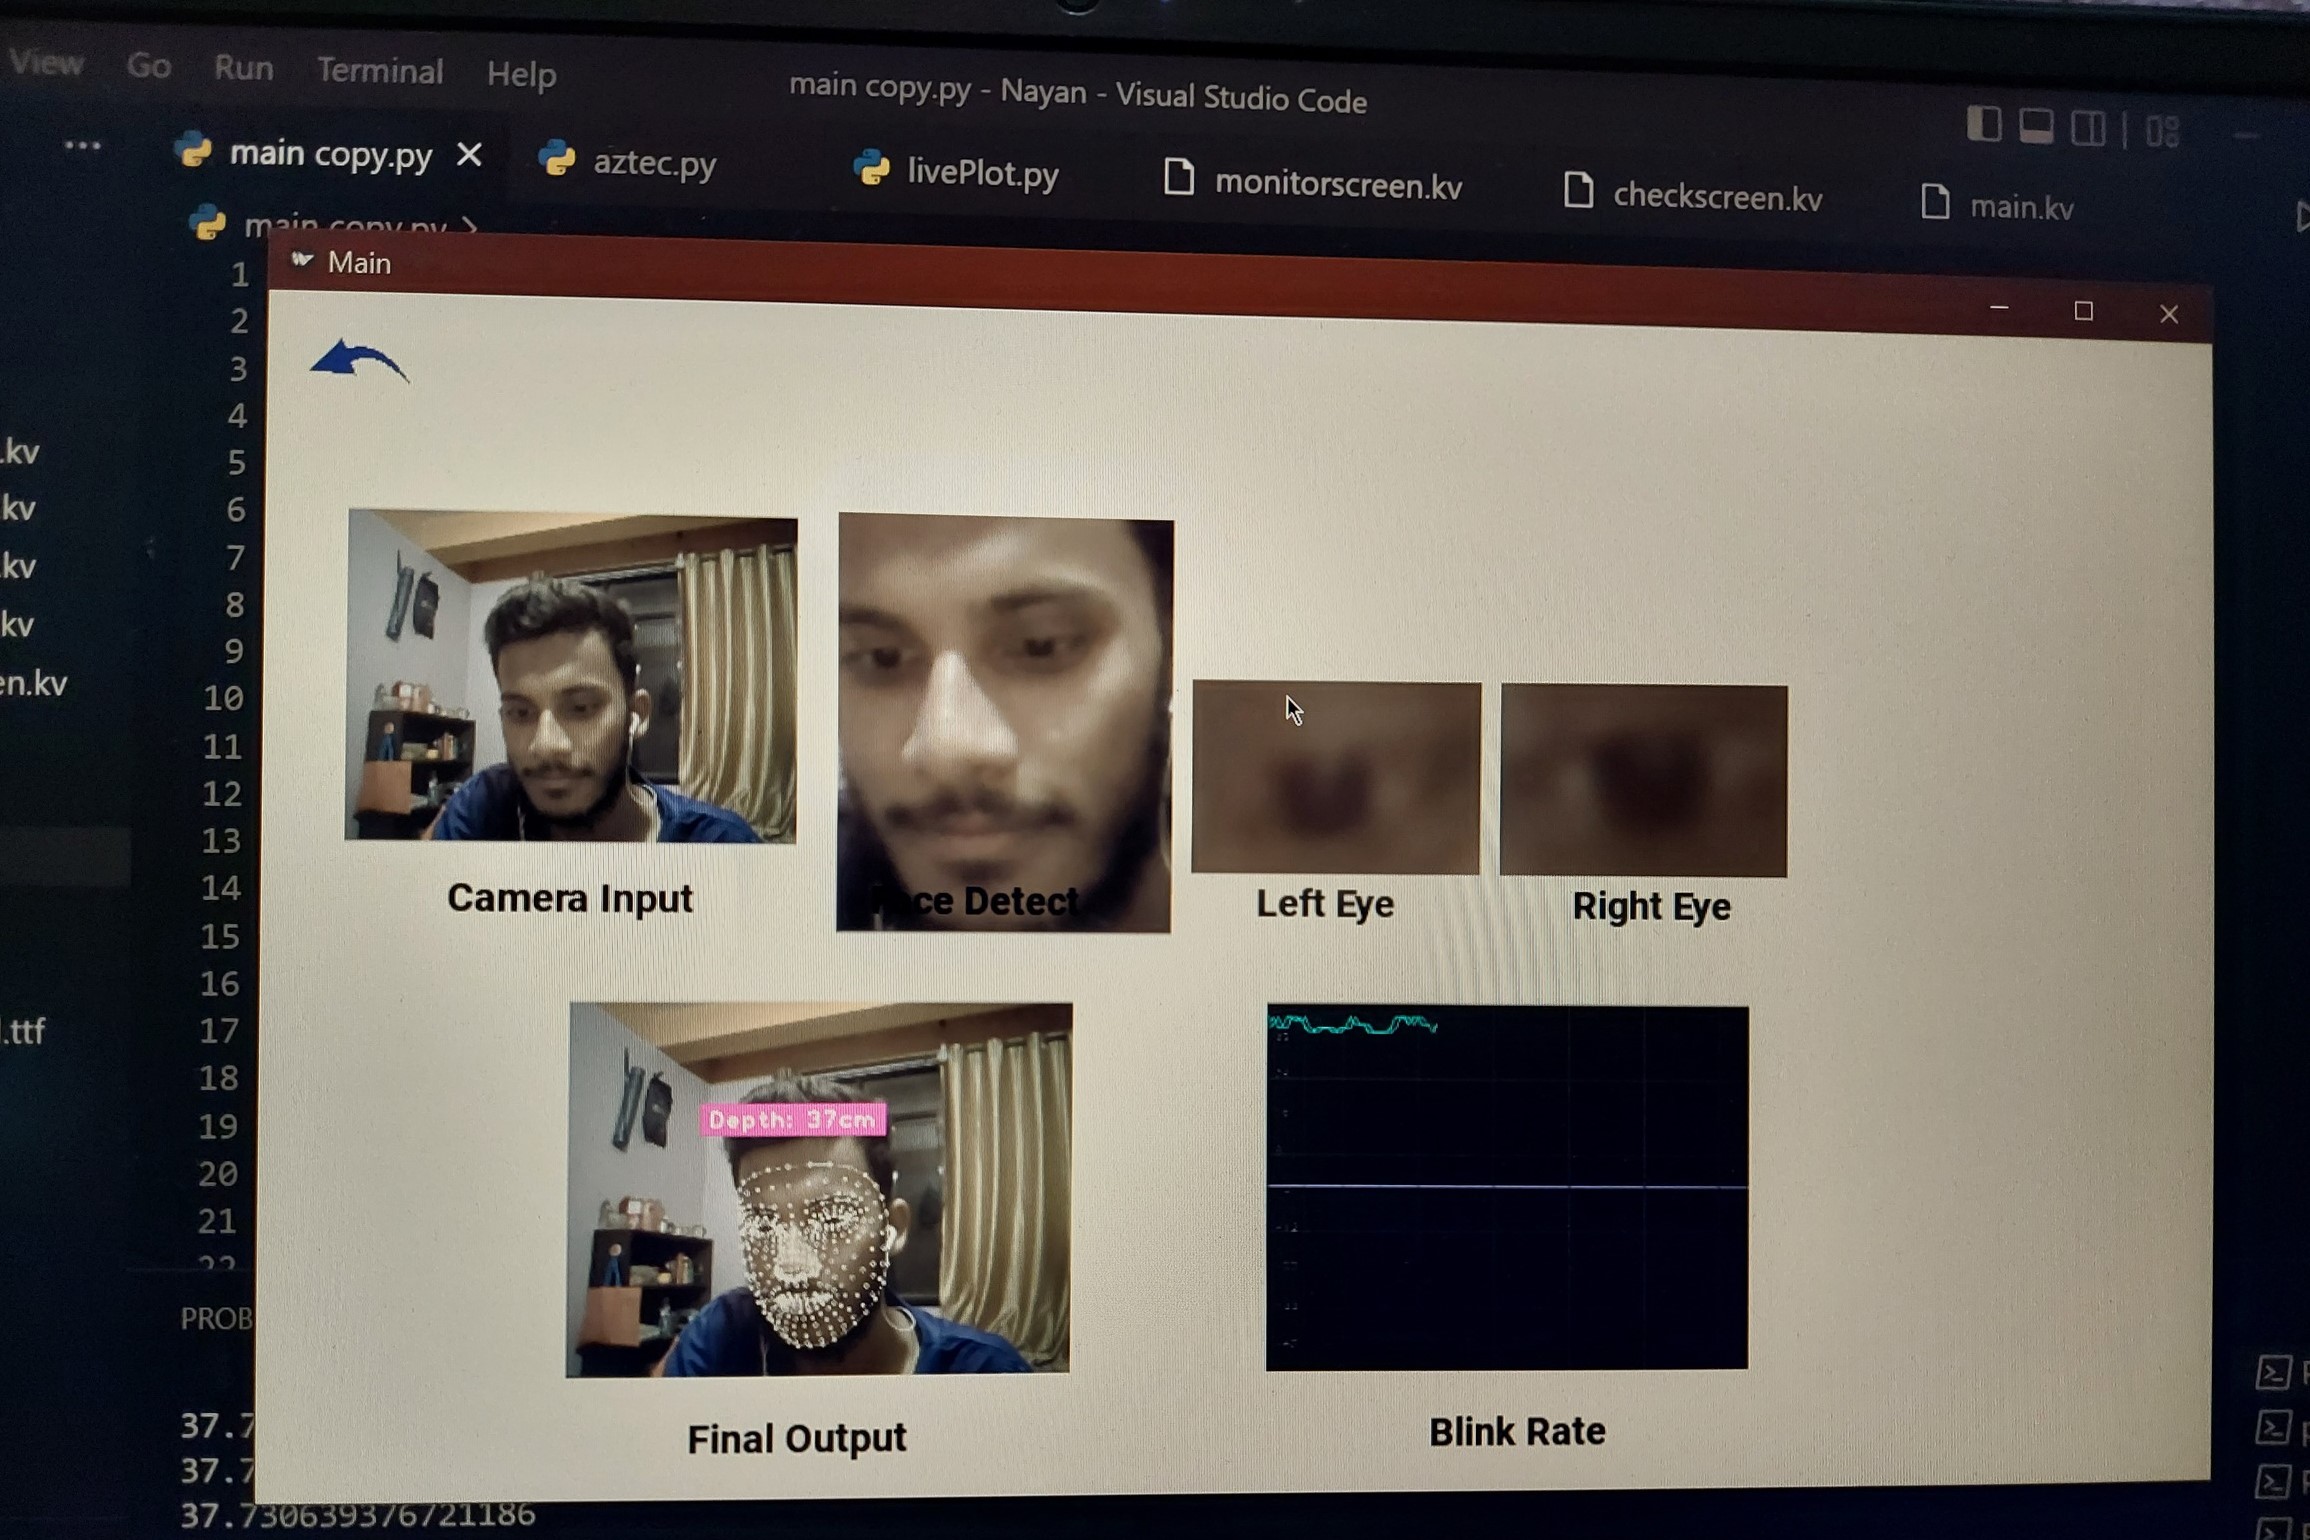2310x1540 pixels.
Task: Select the file ending en.kv in explorer
Action: coord(34,683)
